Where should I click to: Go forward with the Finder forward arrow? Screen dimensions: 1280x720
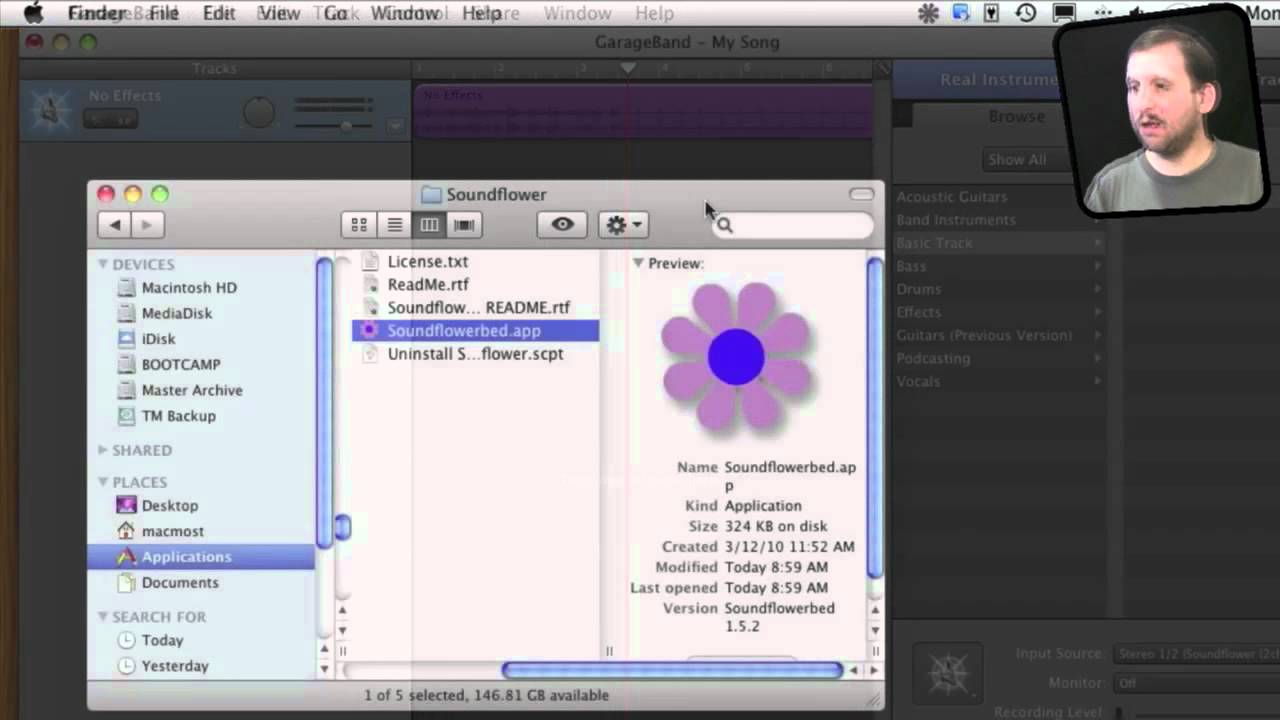tap(147, 225)
